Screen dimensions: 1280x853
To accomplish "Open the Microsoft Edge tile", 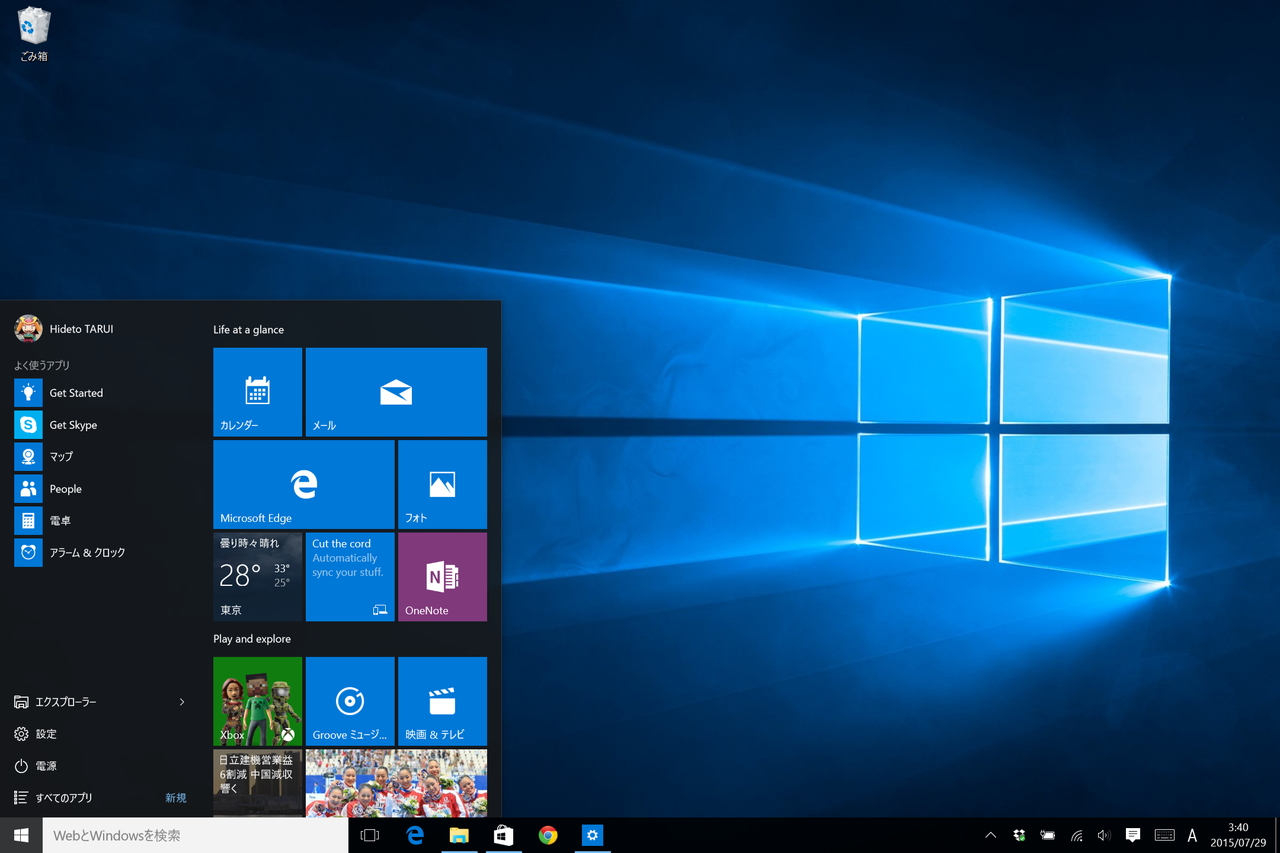I will coord(303,484).
